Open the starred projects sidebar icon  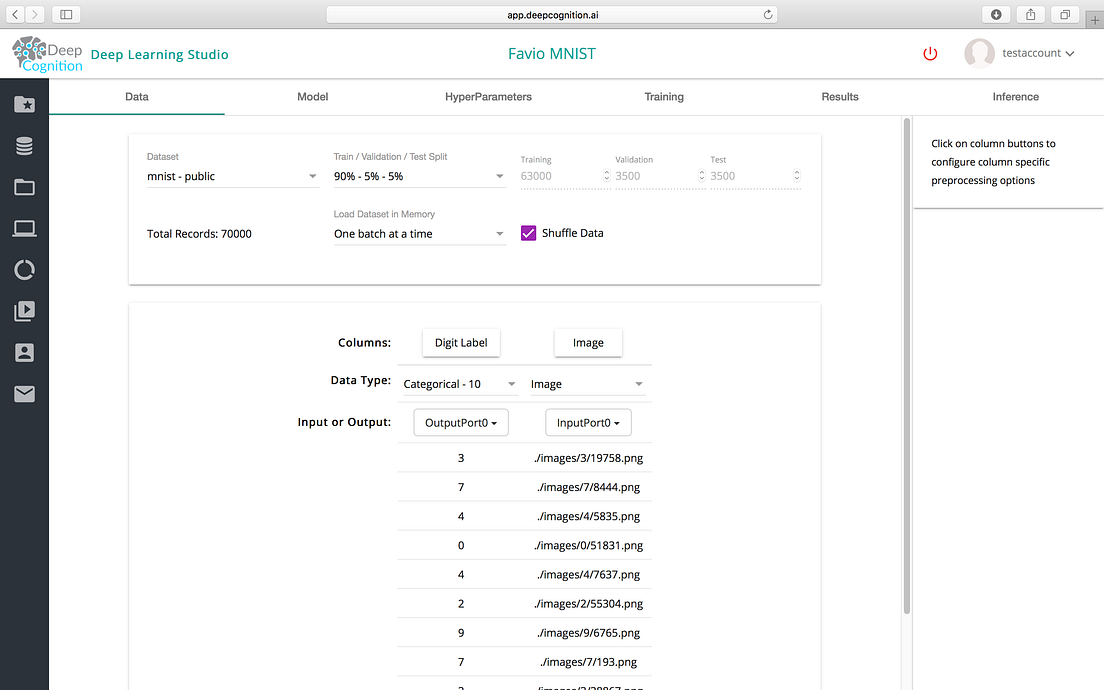25,104
